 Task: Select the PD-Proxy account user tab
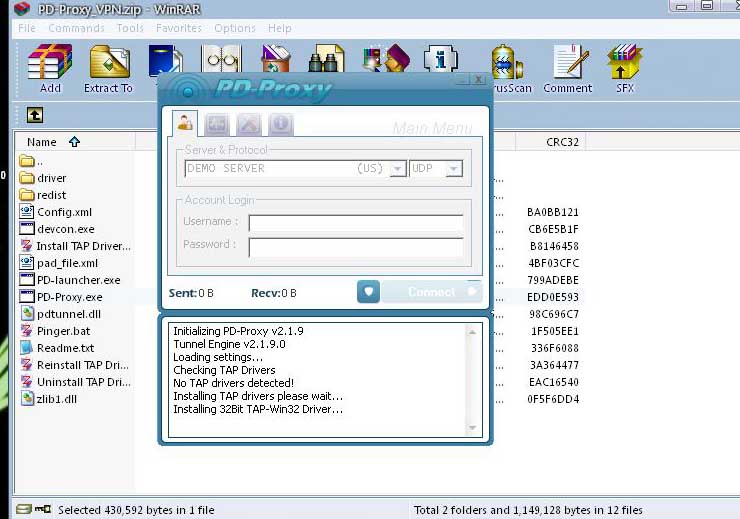185,123
